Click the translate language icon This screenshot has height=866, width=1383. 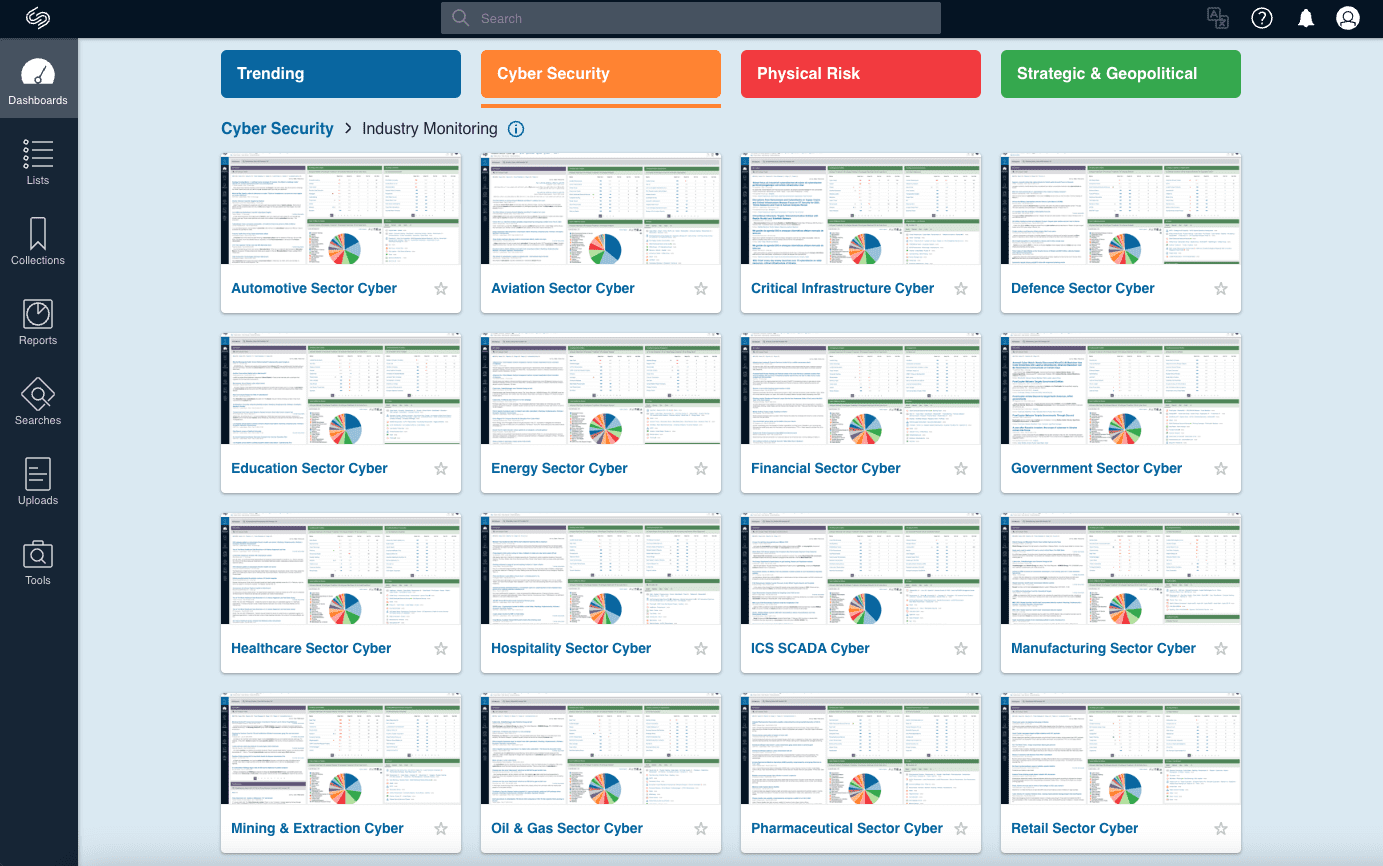click(1217, 18)
